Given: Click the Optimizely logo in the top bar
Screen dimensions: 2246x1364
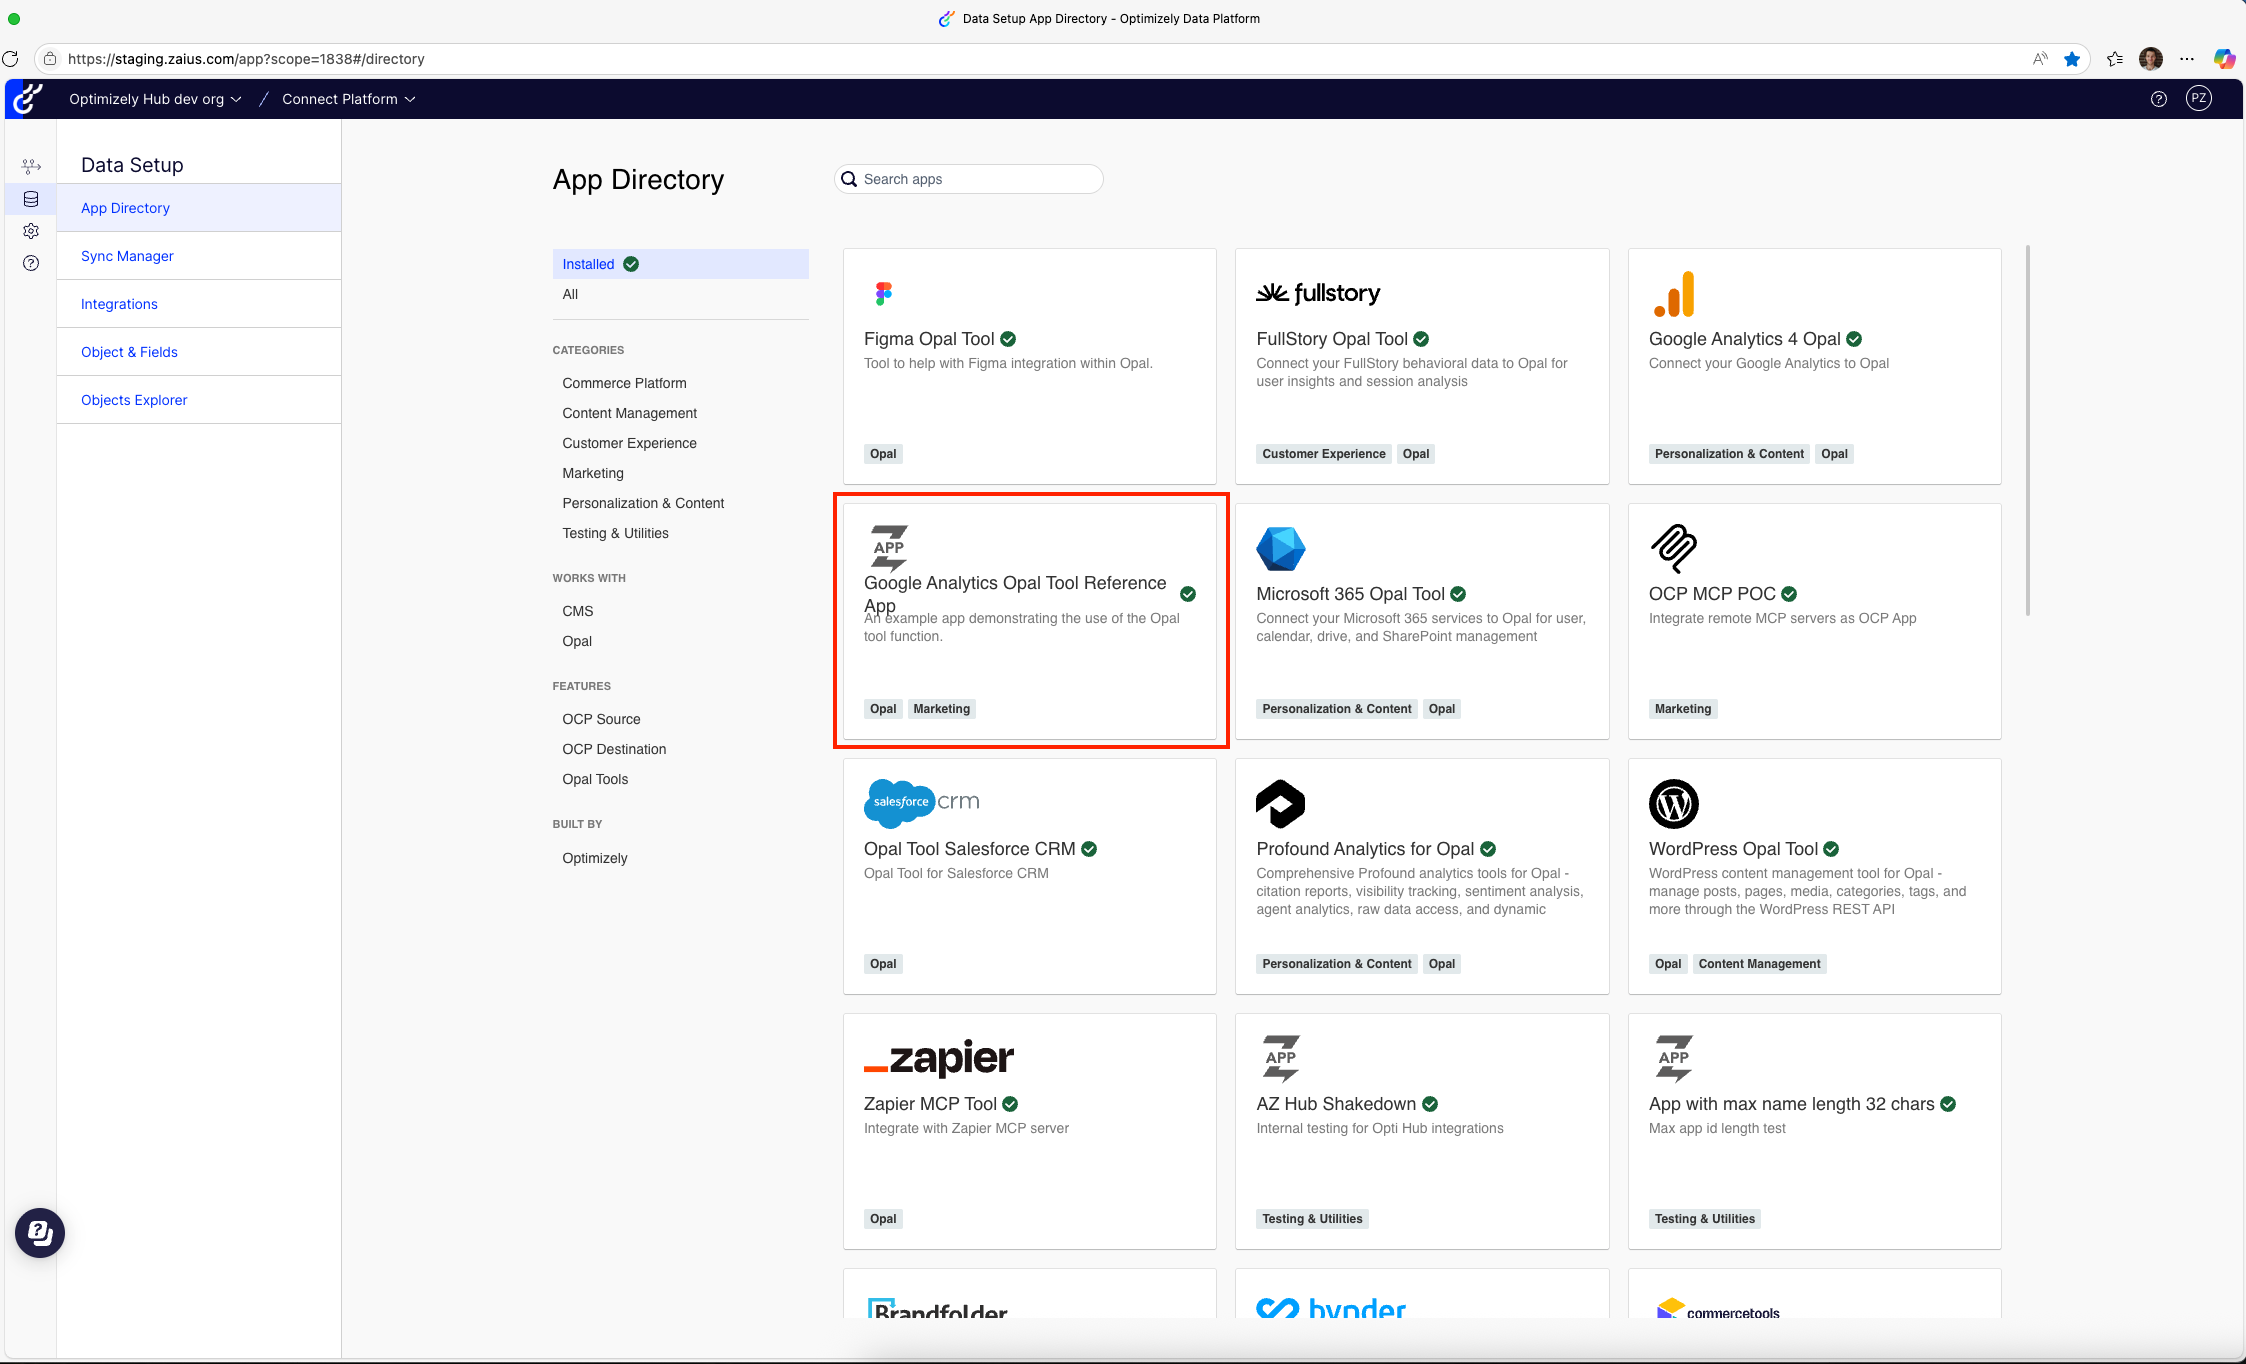Looking at the screenshot, I should (x=28, y=99).
